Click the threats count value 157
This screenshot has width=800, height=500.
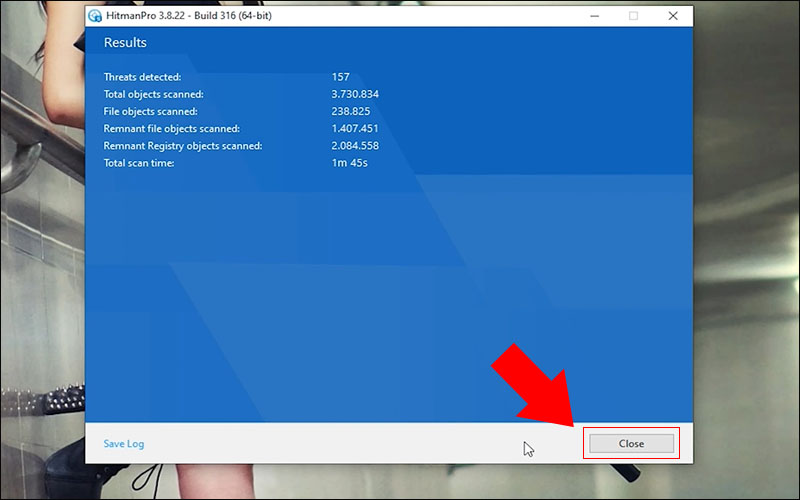340,77
